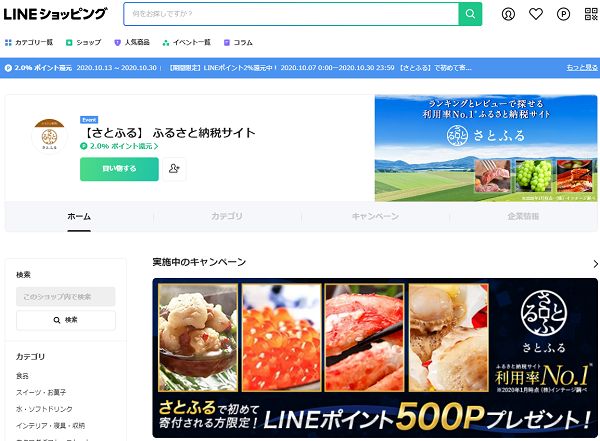This screenshot has height=441, width=600.
Task: Switch to the キャンペーン tab
Action: coord(375,217)
